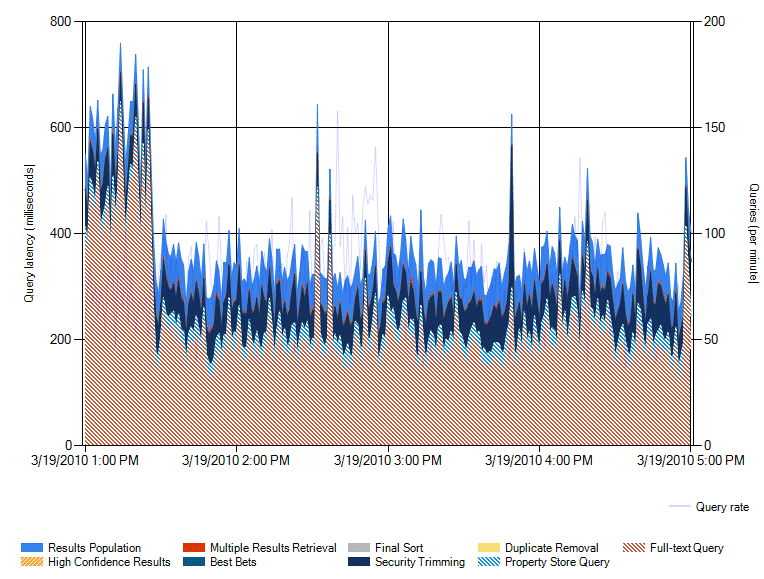This screenshot has height=579, width=764.
Task: Click the Multiple Results Retrieval legend swatch
Action: (194, 548)
